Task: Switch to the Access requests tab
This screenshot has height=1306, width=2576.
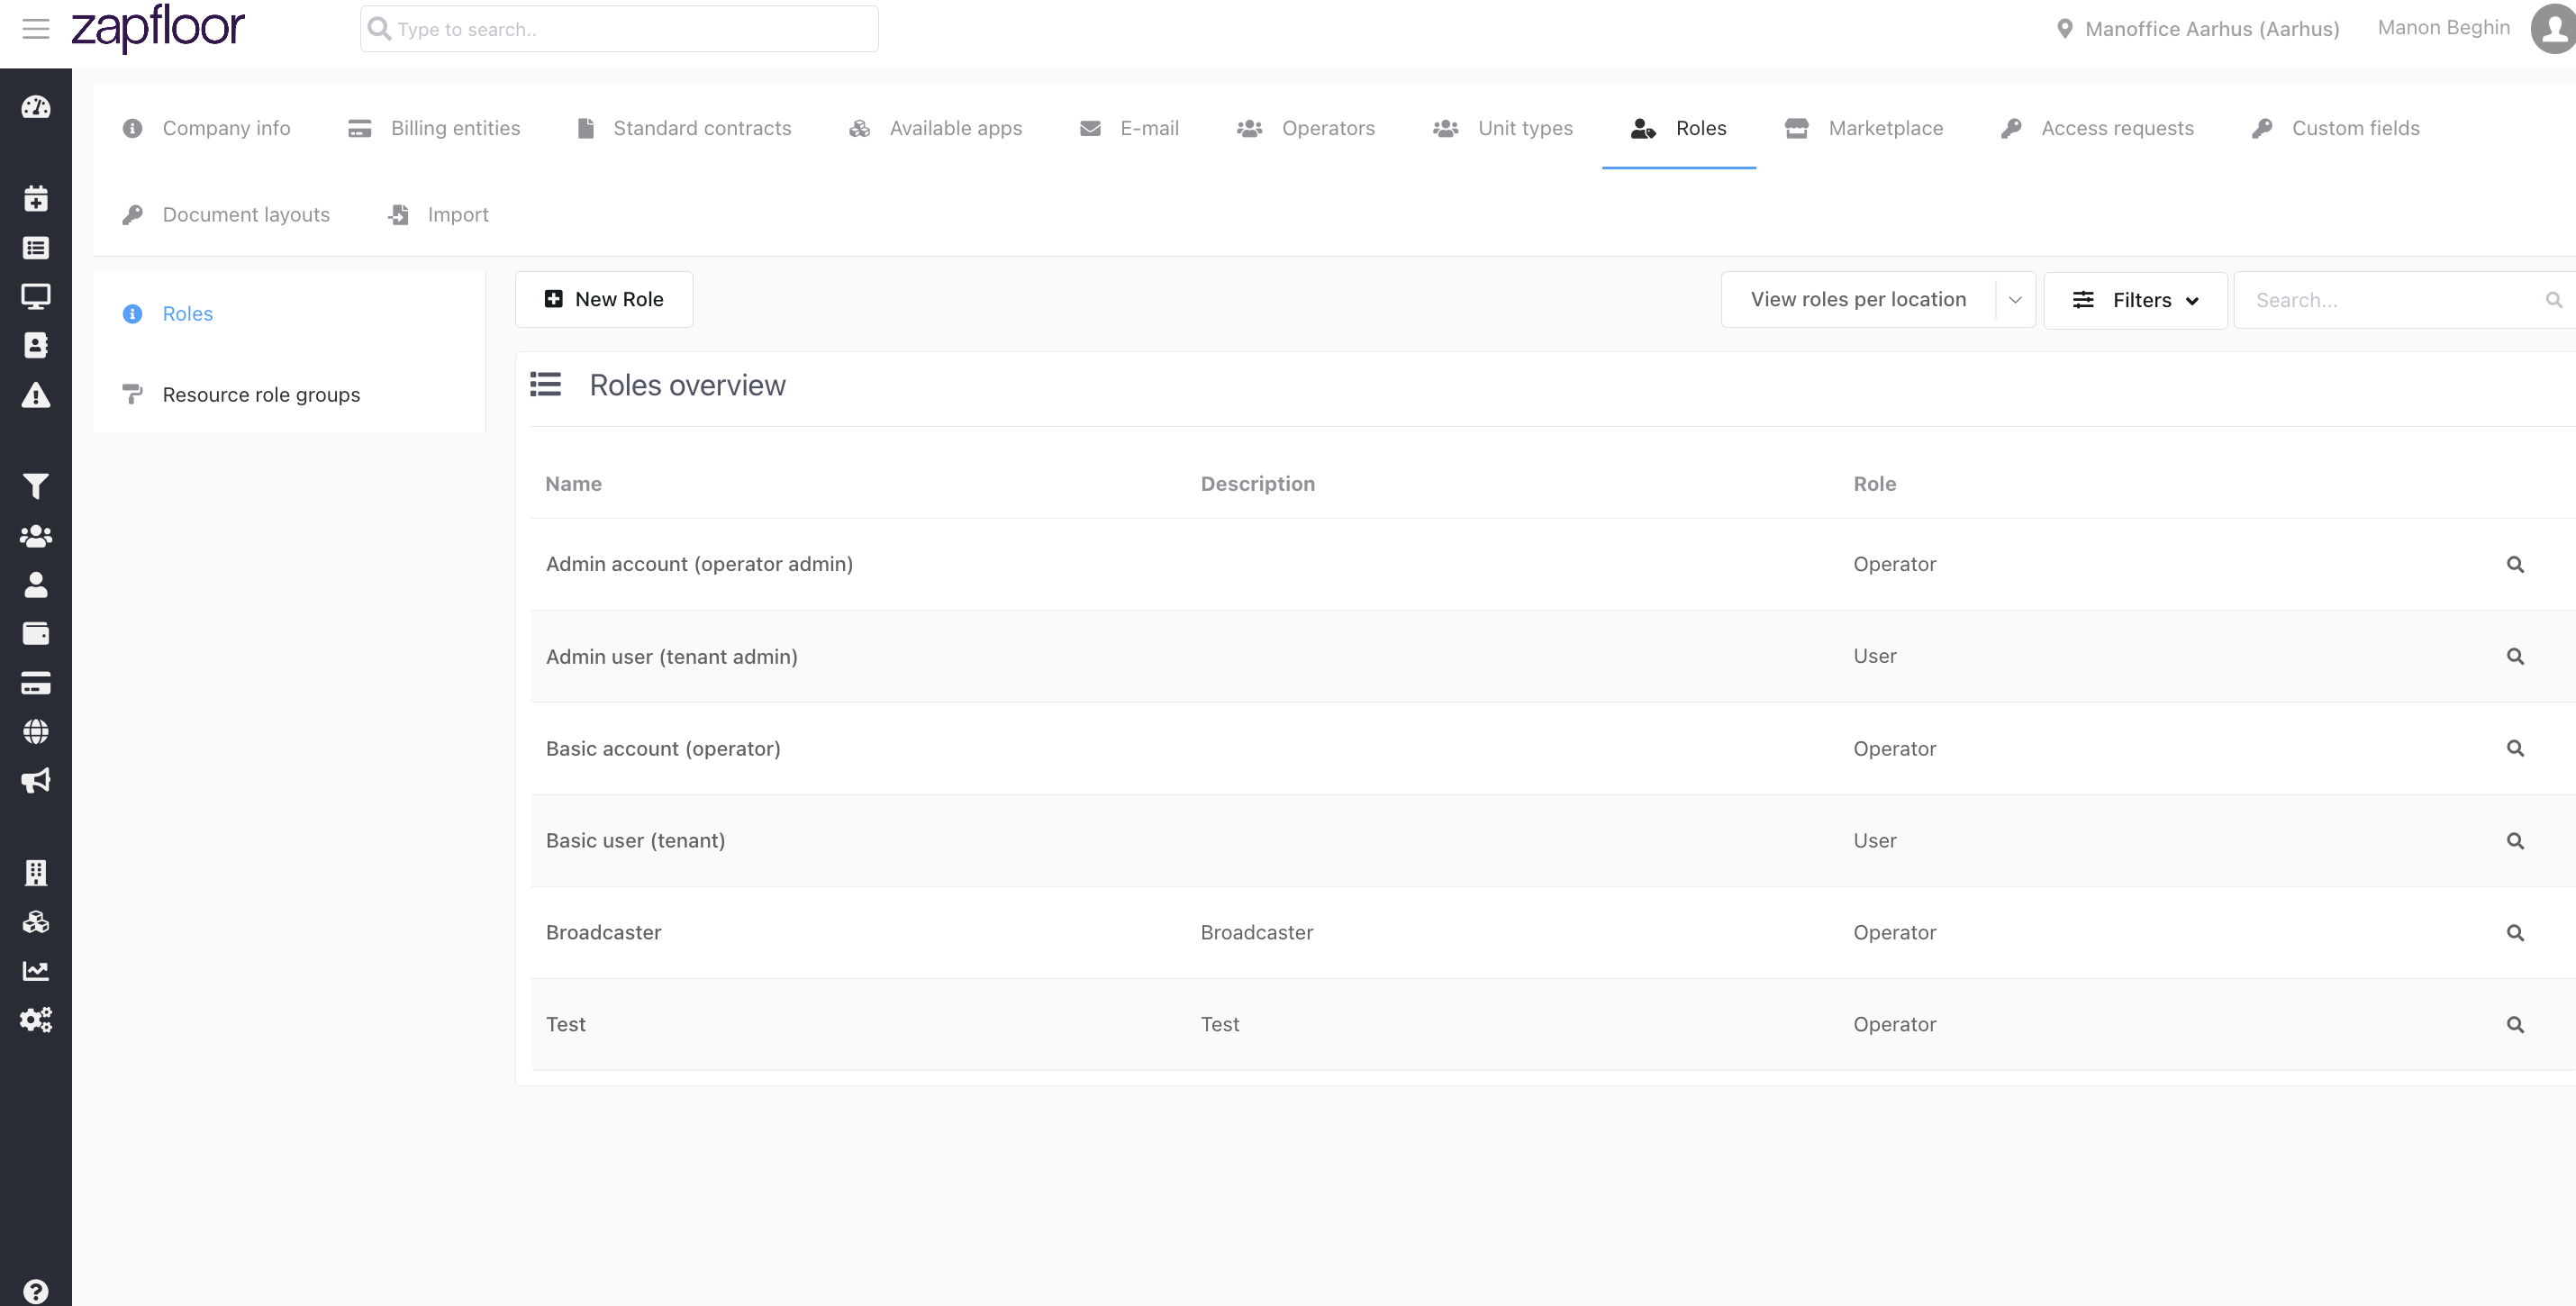Action: pos(2097,128)
